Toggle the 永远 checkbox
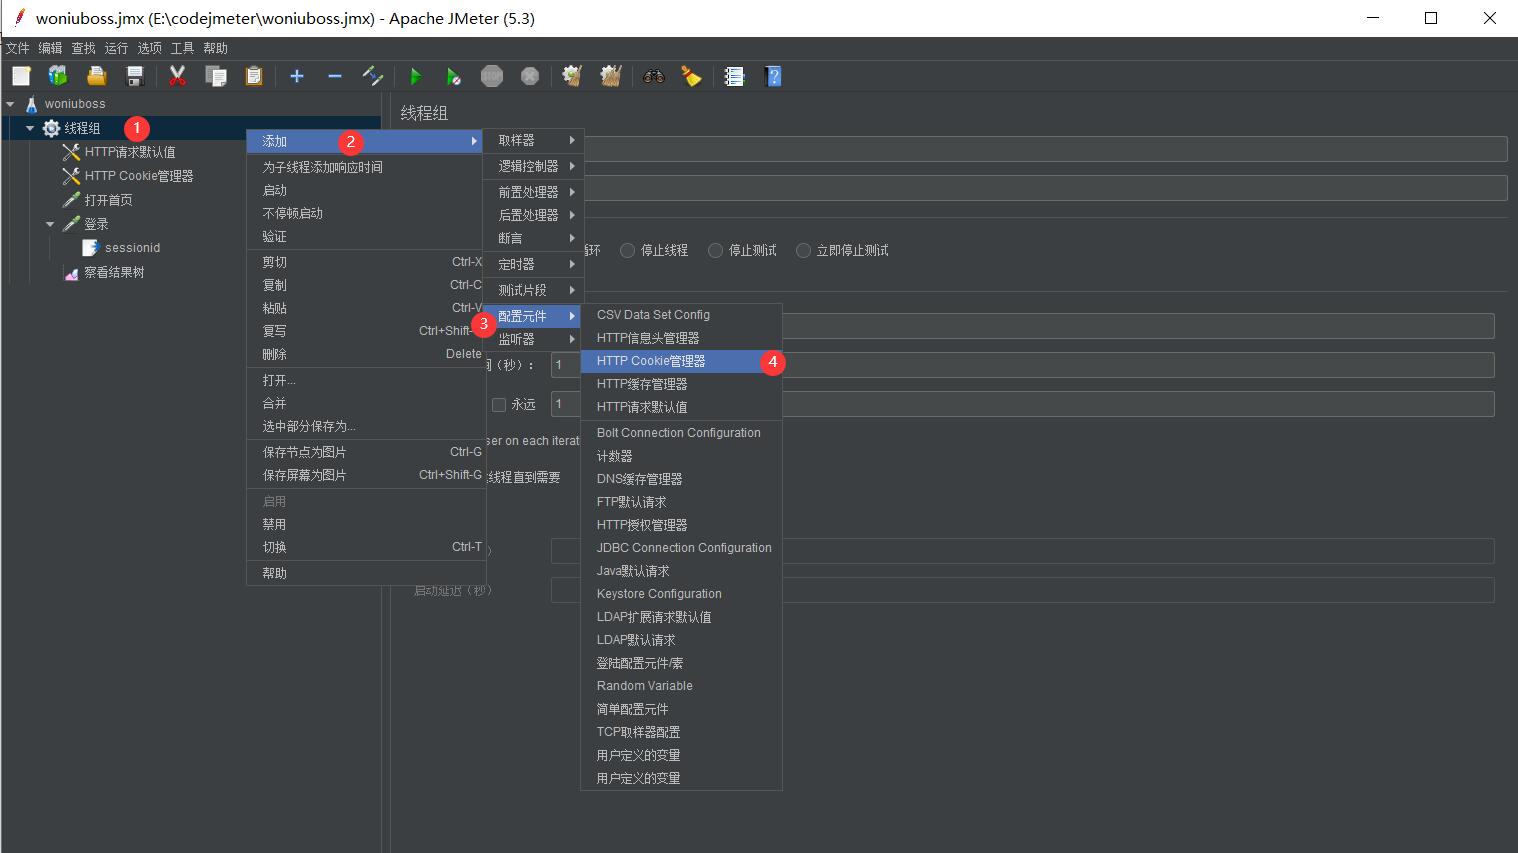The height and width of the screenshot is (853, 1518). (499, 405)
